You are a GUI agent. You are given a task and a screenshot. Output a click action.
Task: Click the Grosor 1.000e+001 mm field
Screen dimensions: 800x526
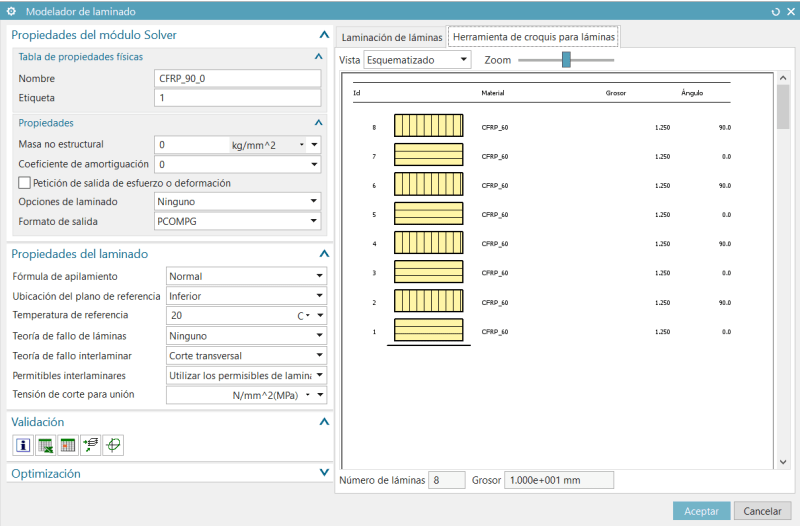[x=559, y=480]
